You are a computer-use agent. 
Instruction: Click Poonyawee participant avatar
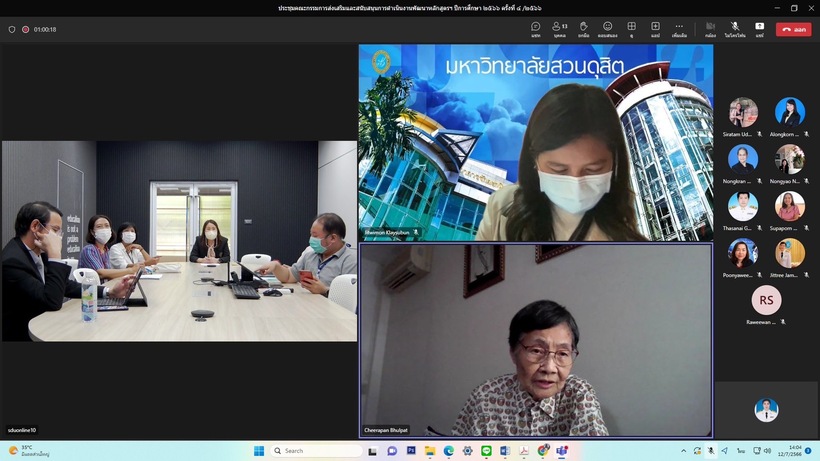coord(743,253)
